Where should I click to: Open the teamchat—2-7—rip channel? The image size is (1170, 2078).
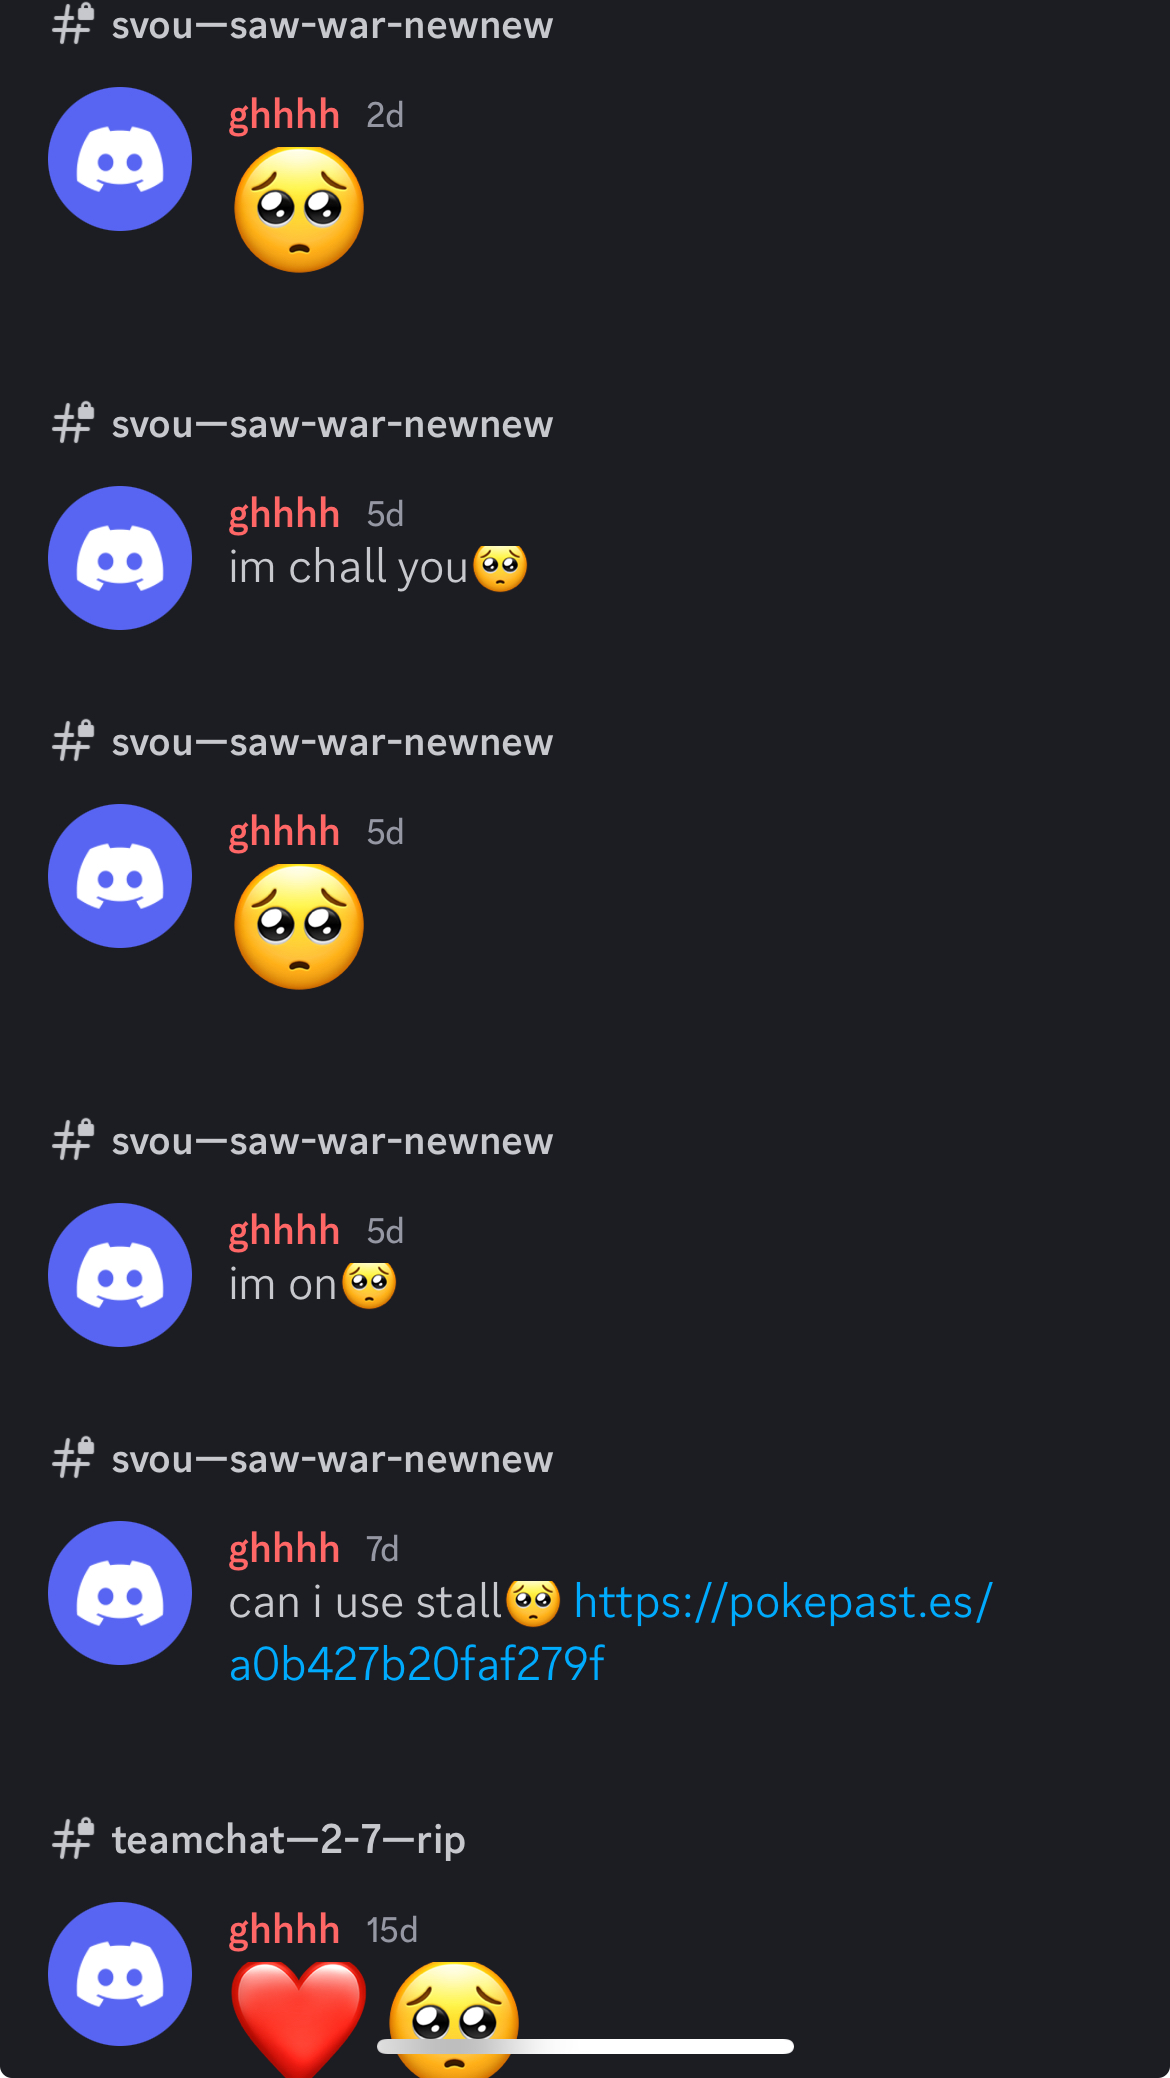[x=288, y=1839]
